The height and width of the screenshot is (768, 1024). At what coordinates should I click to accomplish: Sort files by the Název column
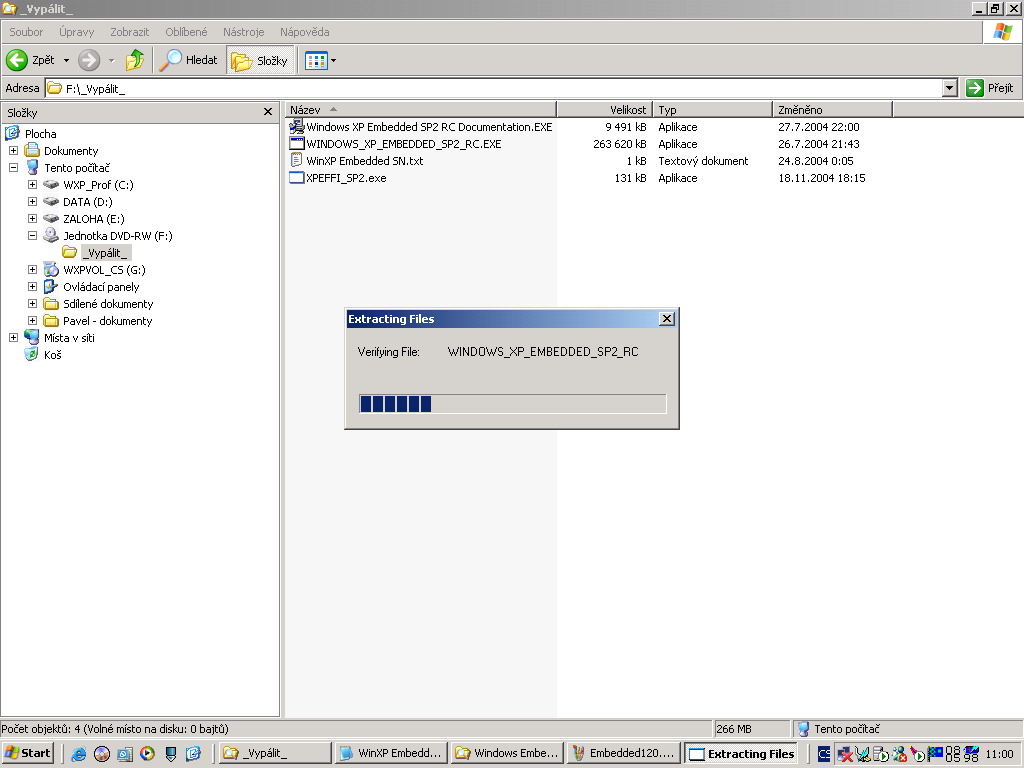[421, 110]
